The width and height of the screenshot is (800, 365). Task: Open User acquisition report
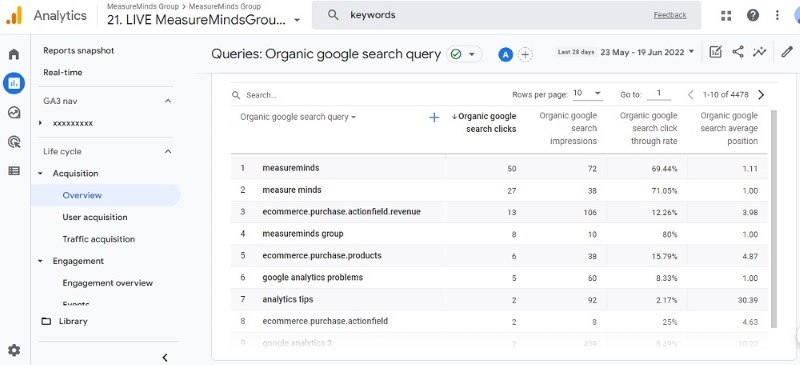95,217
